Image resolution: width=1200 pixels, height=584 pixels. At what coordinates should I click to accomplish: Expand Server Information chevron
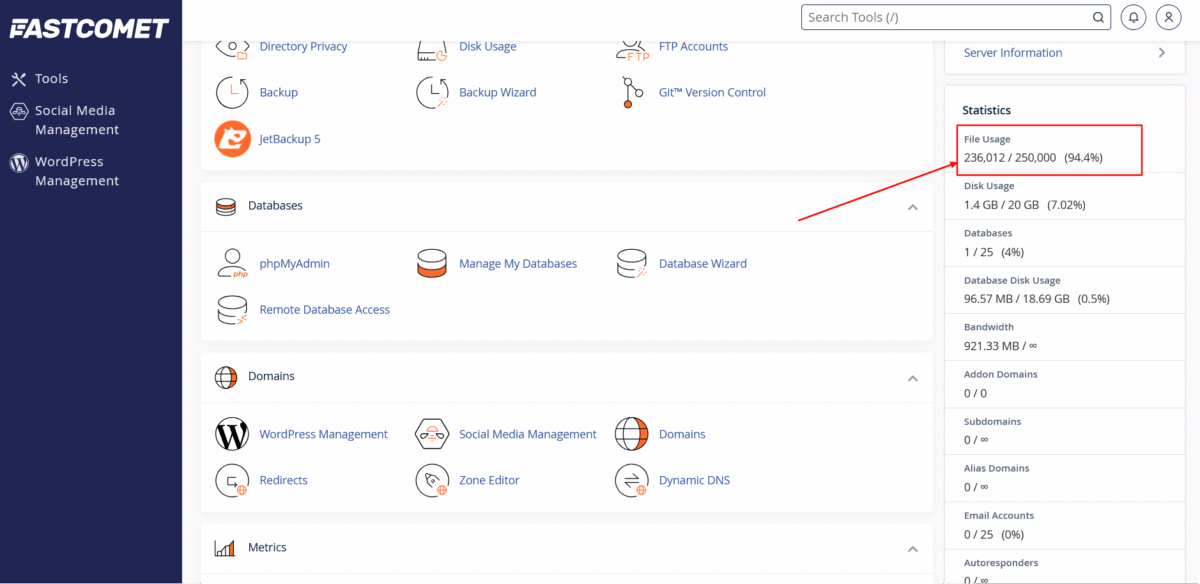1161,53
